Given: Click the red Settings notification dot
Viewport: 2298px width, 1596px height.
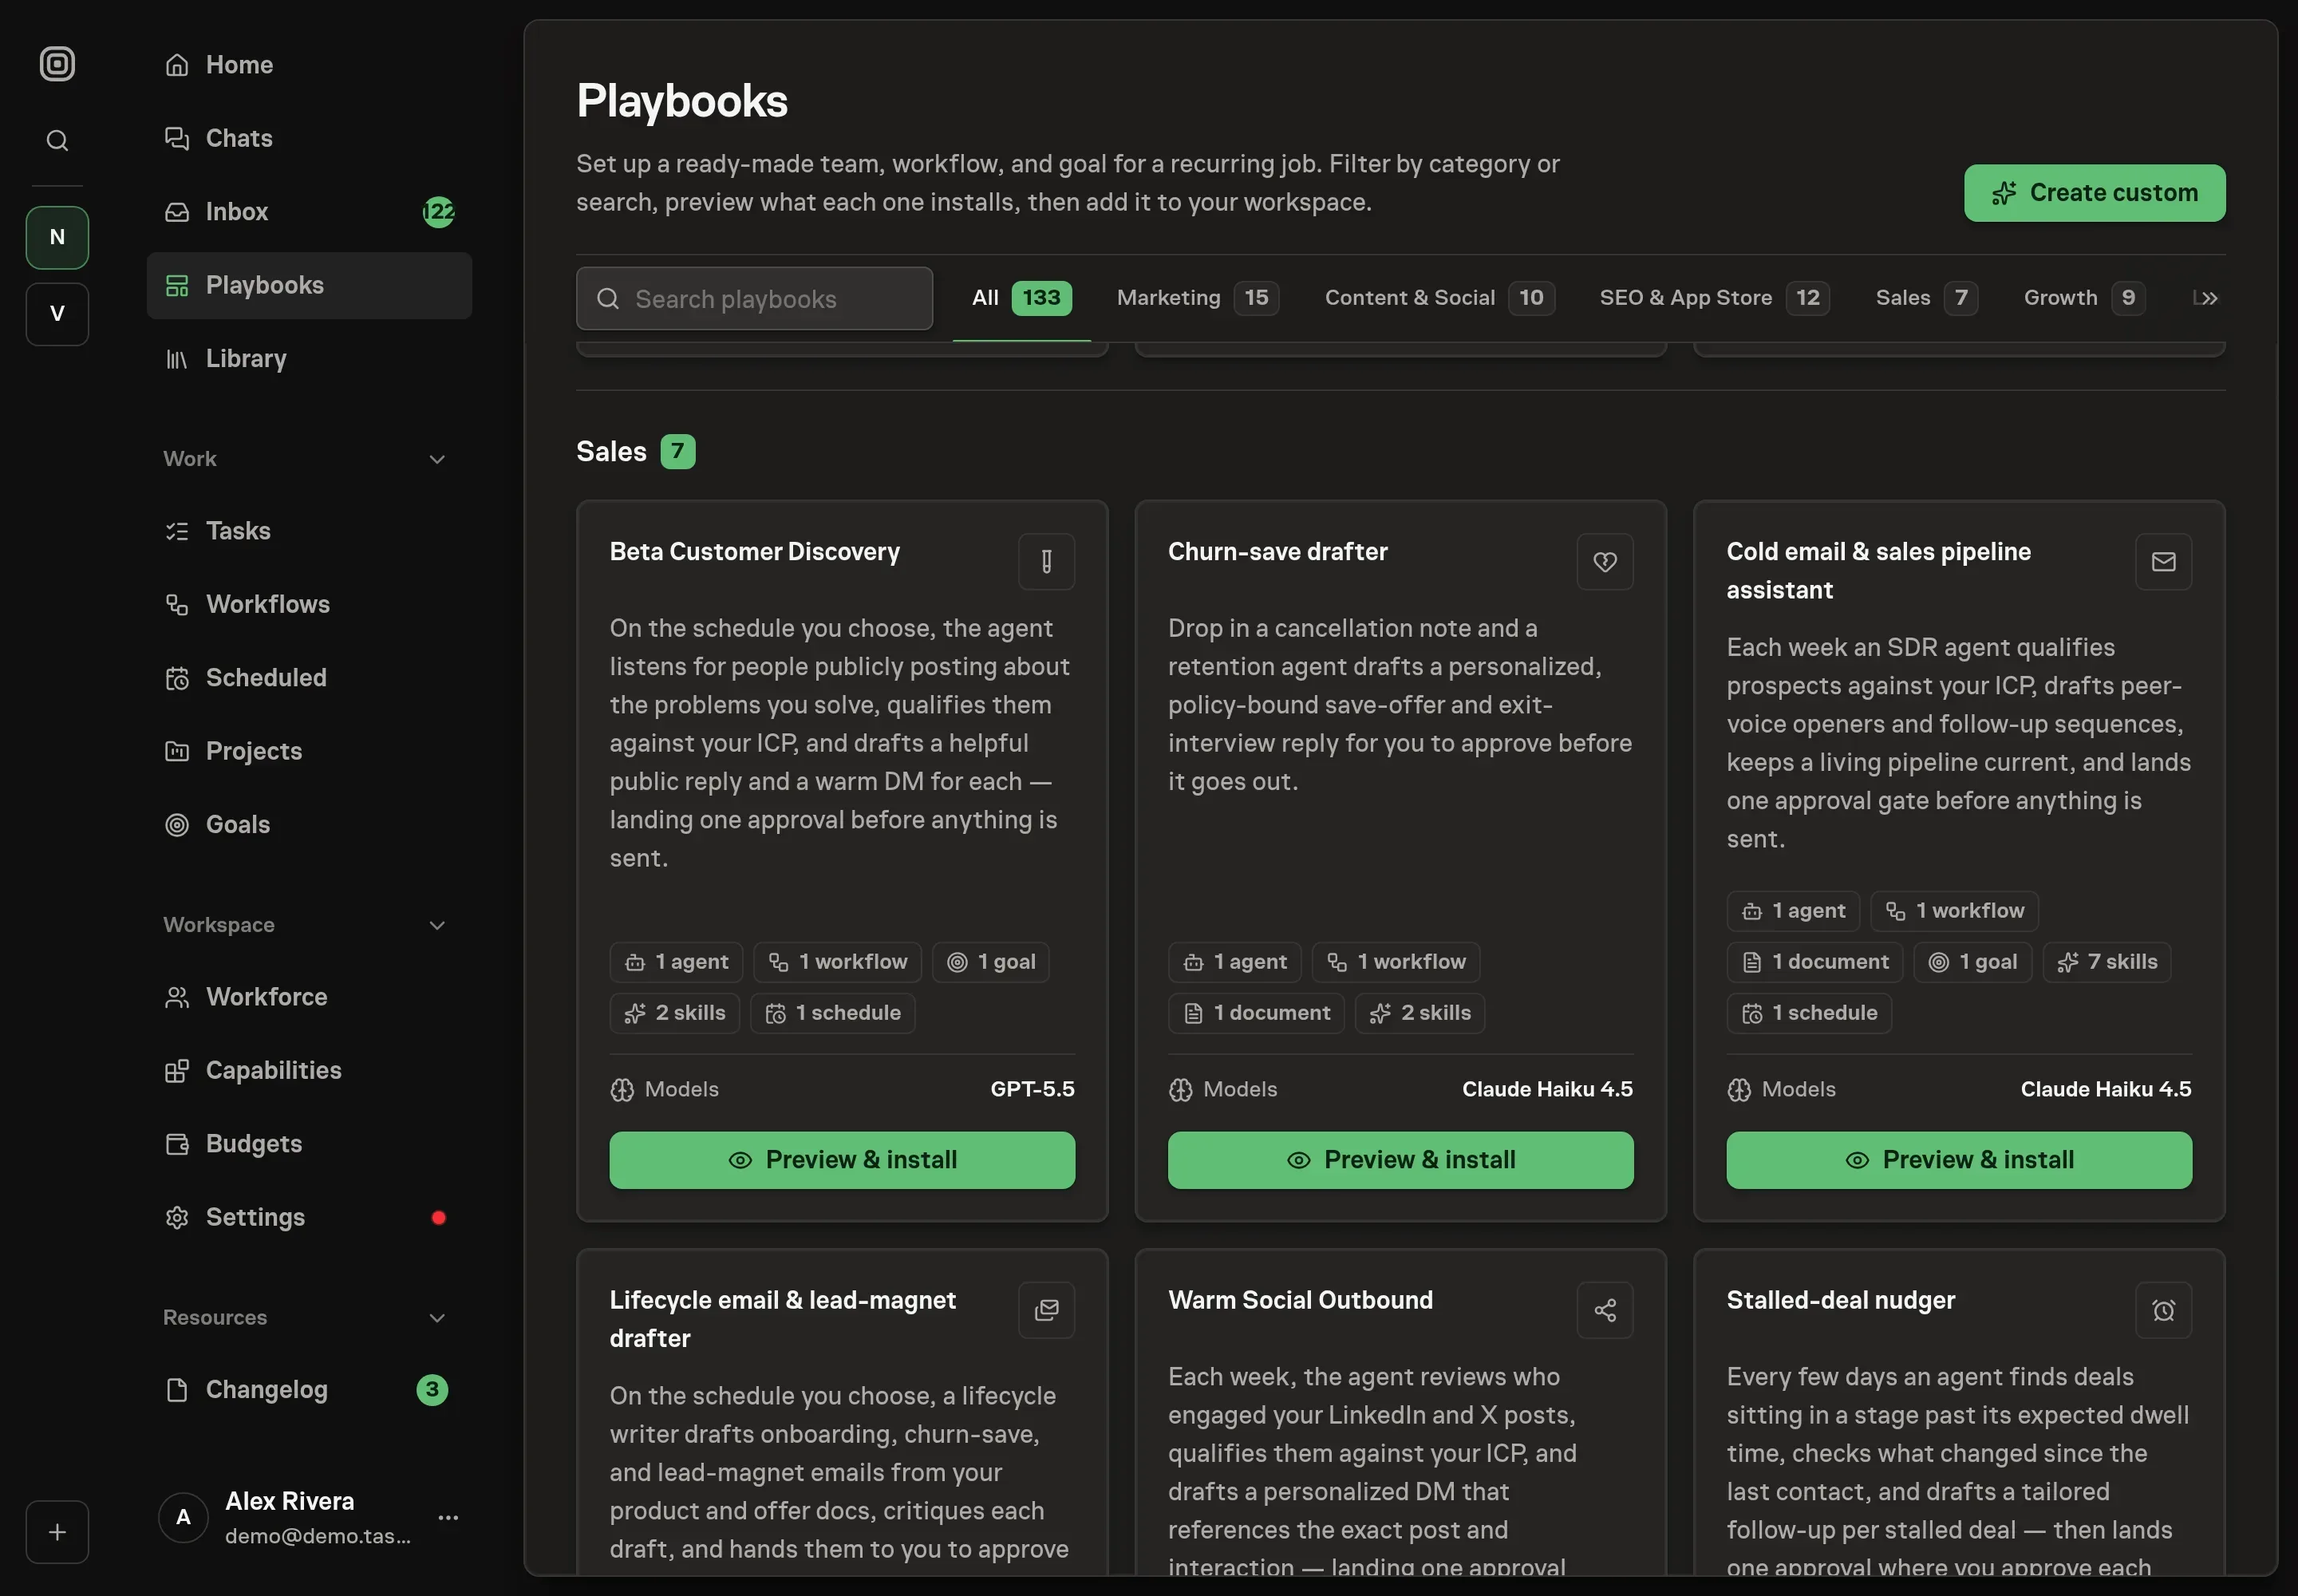Looking at the screenshot, I should (x=438, y=1217).
